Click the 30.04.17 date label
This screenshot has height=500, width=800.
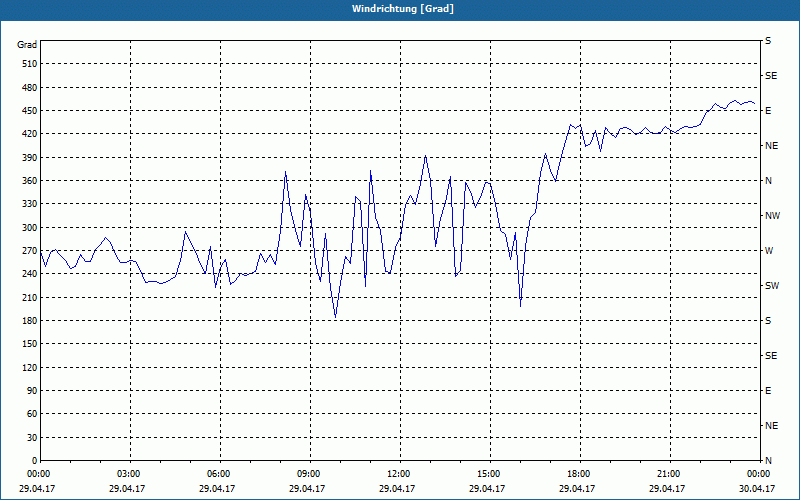point(757,488)
